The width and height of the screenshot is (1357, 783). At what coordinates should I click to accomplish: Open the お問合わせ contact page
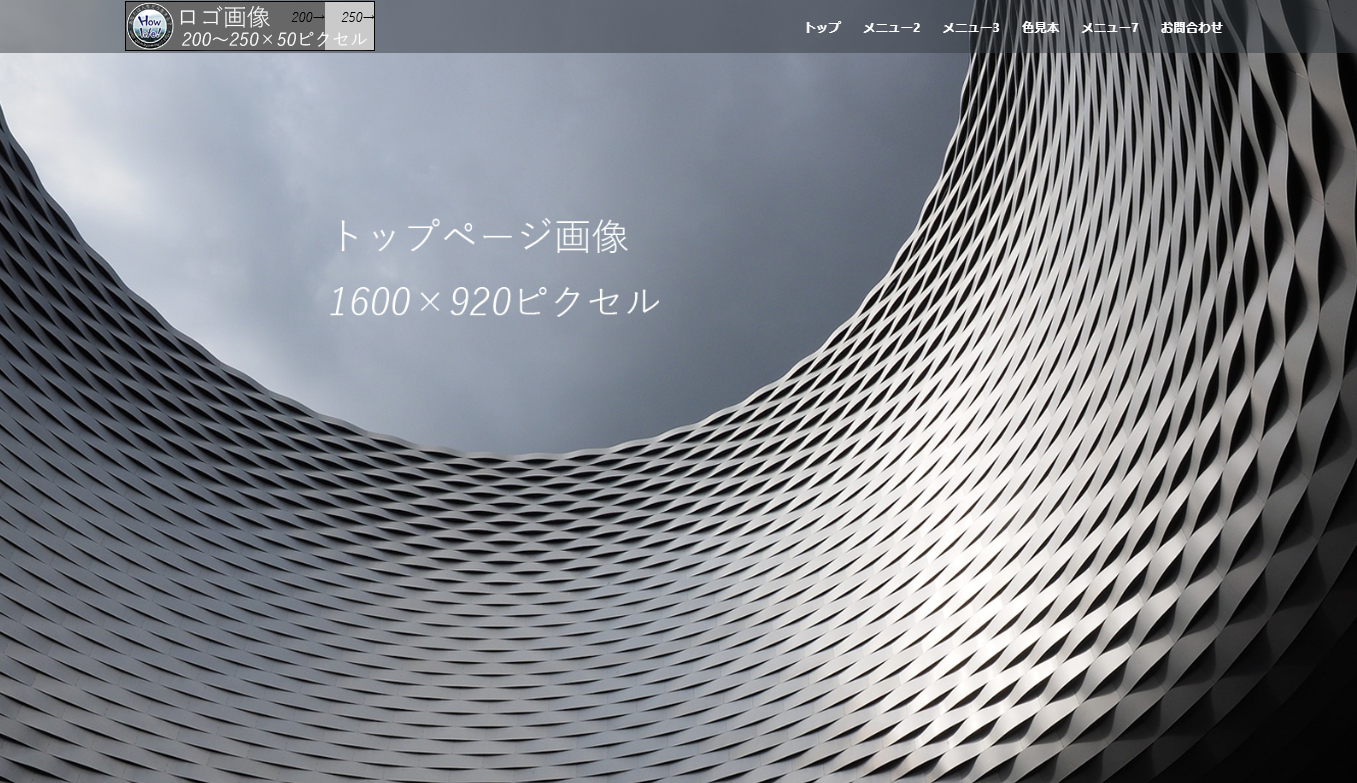click(x=1191, y=28)
